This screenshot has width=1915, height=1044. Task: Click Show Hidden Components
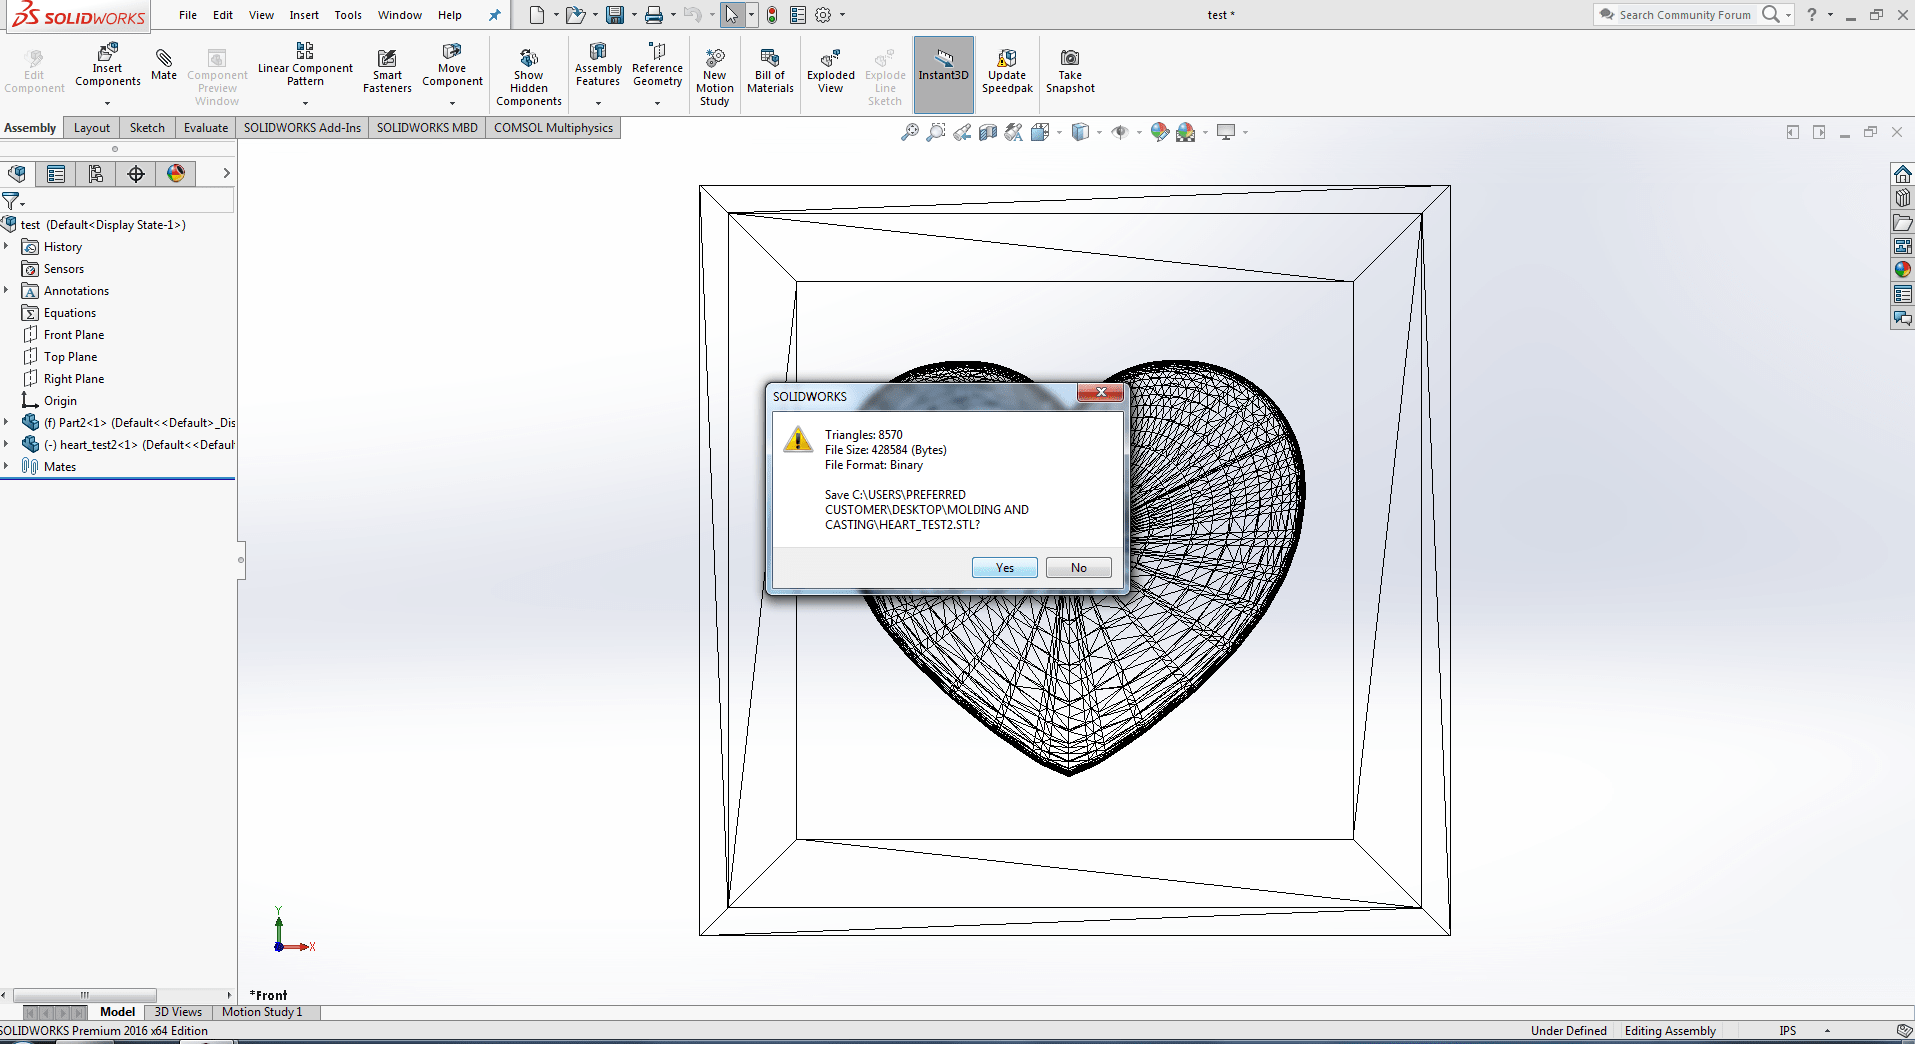(x=529, y=77)
